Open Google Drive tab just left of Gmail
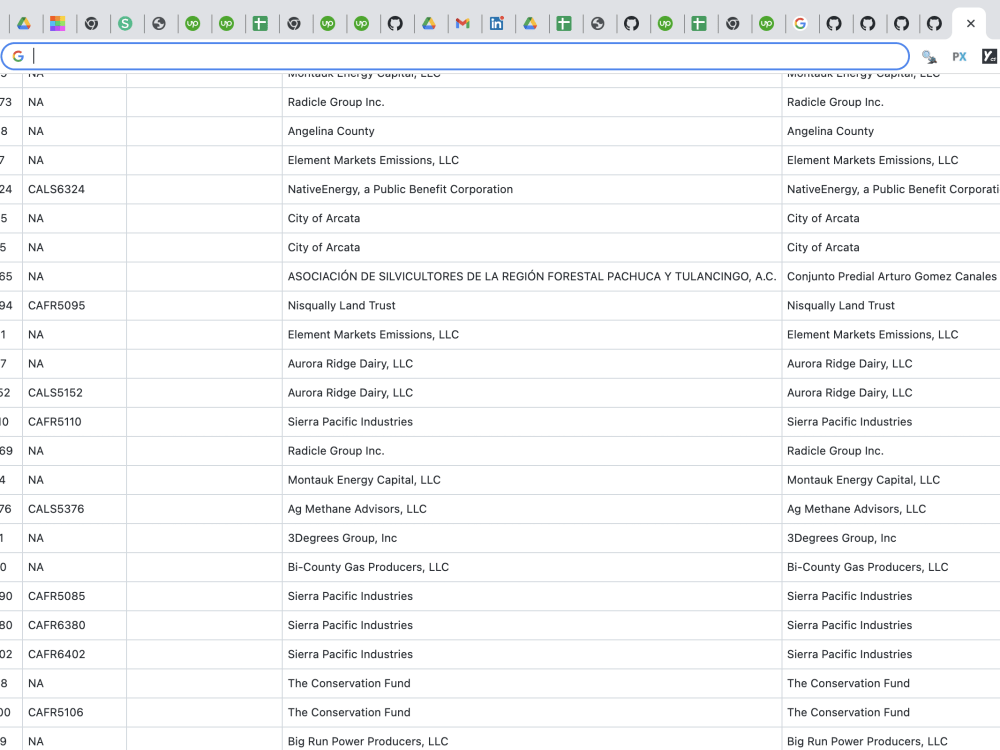Screen dimensions: 1000x750 (429, 24)
